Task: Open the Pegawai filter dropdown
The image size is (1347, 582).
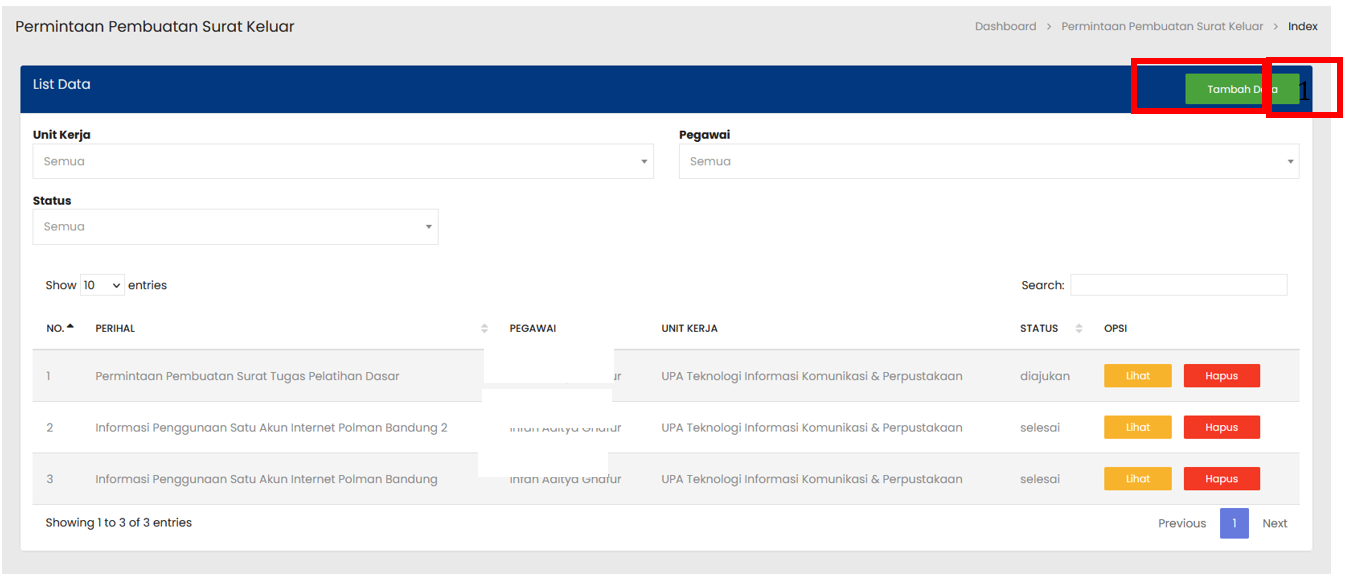Action: tap(988, 162)
